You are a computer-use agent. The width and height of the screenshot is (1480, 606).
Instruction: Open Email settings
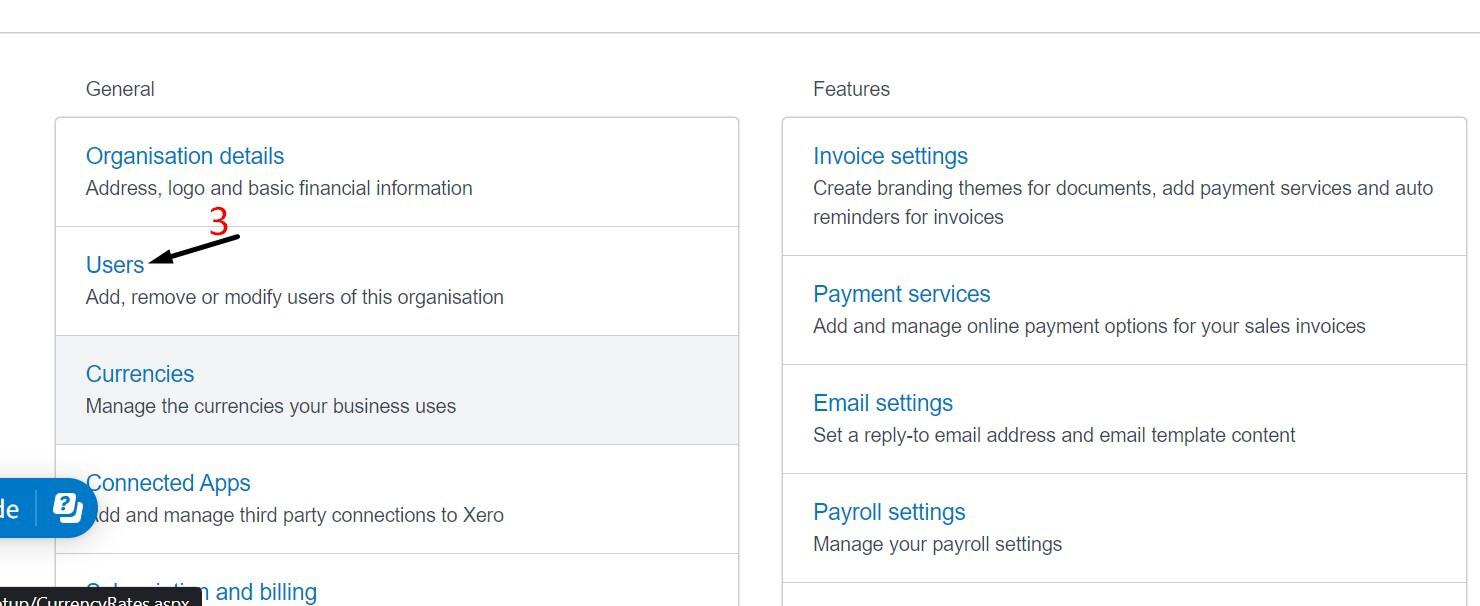tap(882, 403)
